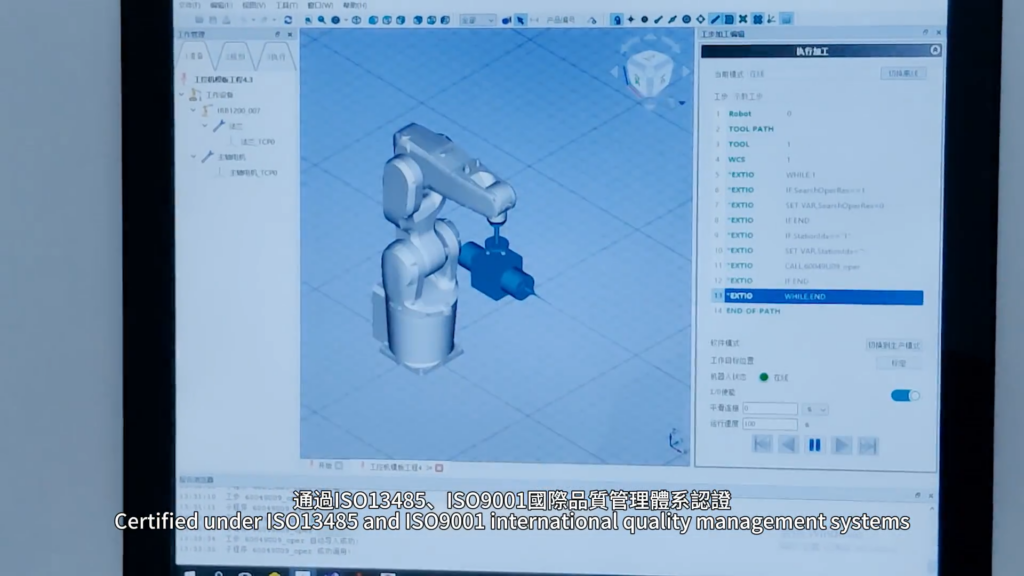Skip to the last step of playback

pyautogui.click(x=868, y=446)
